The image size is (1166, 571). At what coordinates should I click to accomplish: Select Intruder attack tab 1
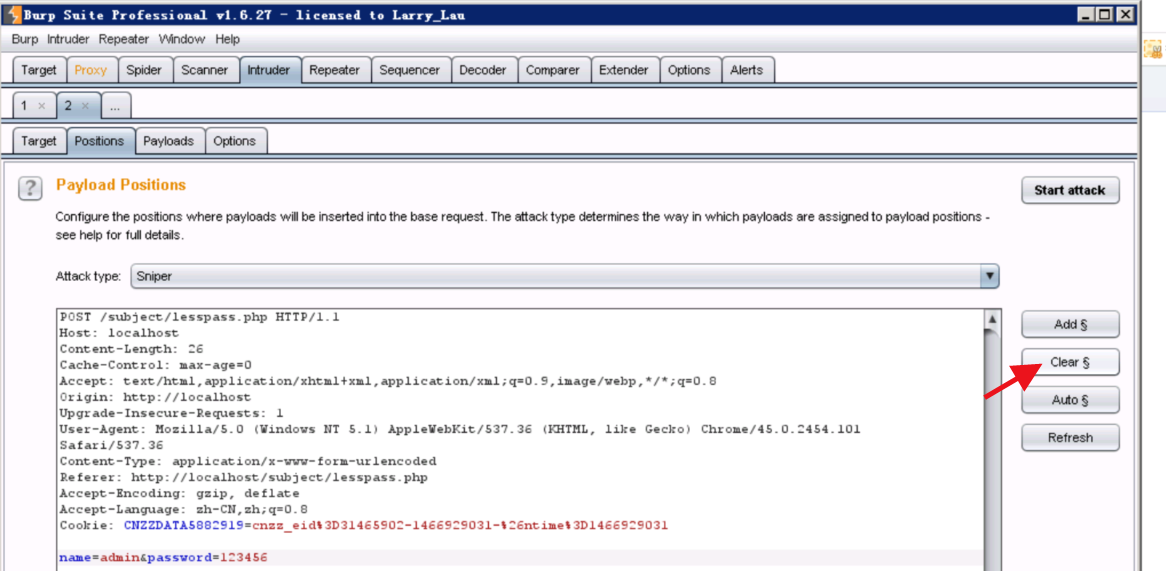click(x=24, y=106)
